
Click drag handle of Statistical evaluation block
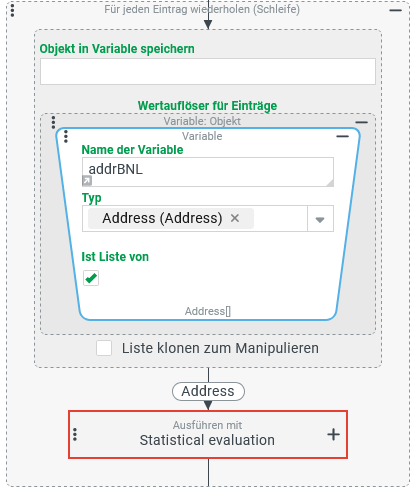point(75,434)
